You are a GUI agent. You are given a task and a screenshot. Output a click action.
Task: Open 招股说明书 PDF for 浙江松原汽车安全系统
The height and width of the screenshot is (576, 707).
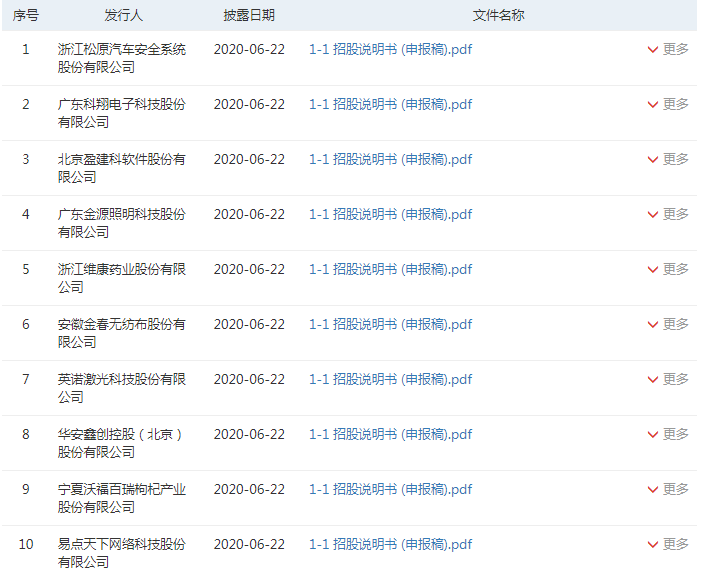(x=390, y=49)
